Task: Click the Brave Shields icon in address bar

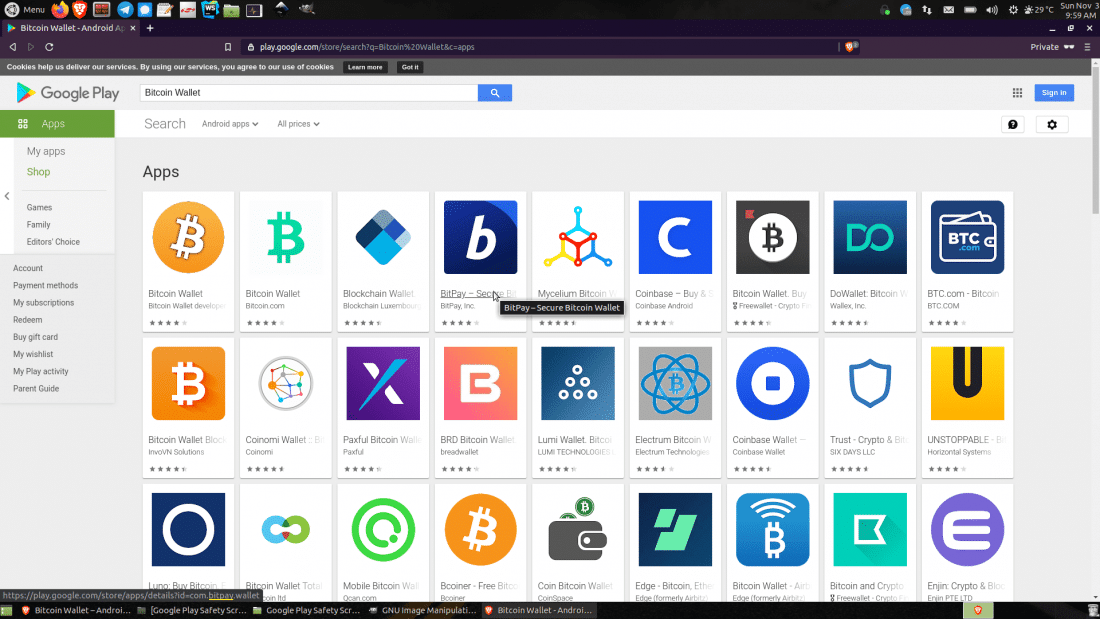Action: point(850,46)
